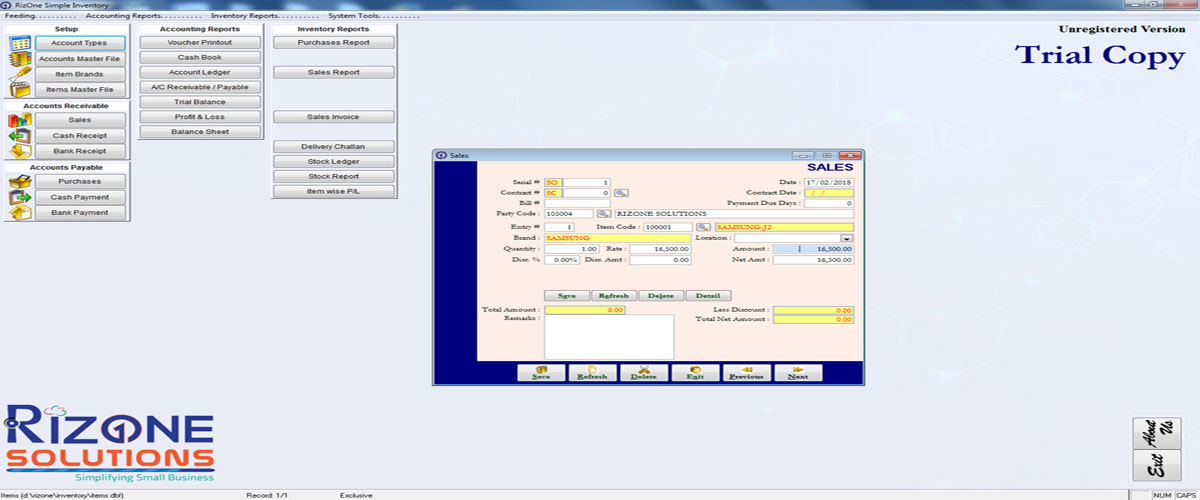Open the Account Ledger report
The image size is (1200, 500).
pos(200,72)
